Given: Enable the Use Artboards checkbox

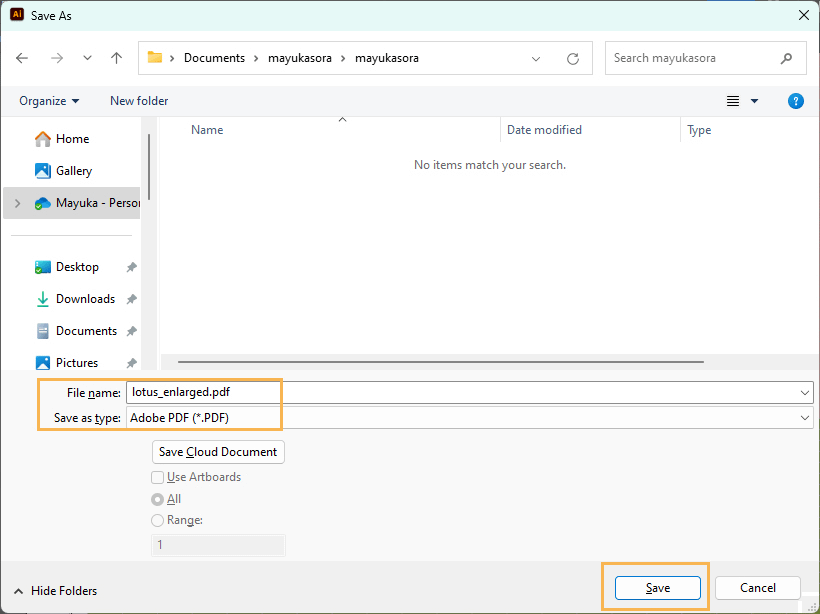Looking at the screenshot, I should point(157,477).
